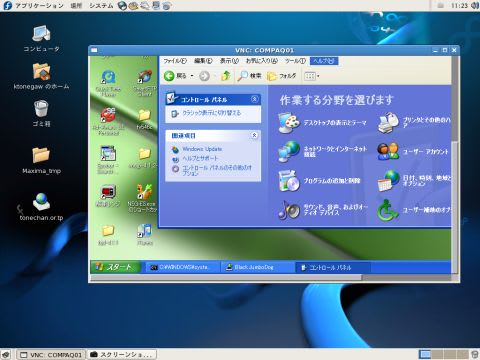Click the 11:23 clock in top panel

click(x=459, y=5)
